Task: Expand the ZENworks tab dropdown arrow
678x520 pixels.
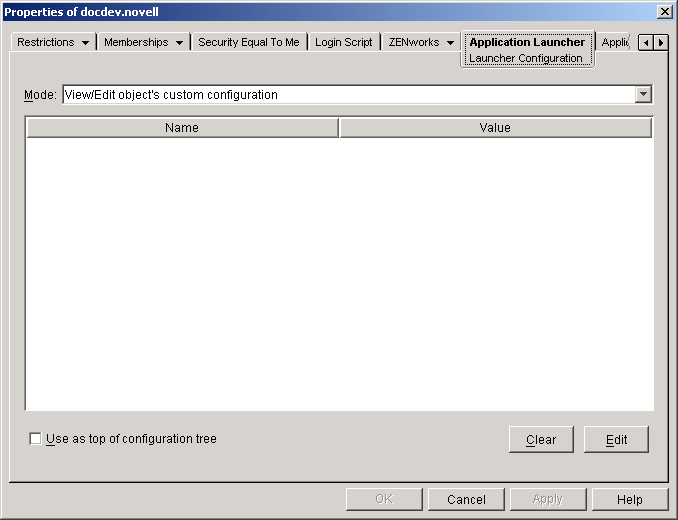Action: coord(450,43)
